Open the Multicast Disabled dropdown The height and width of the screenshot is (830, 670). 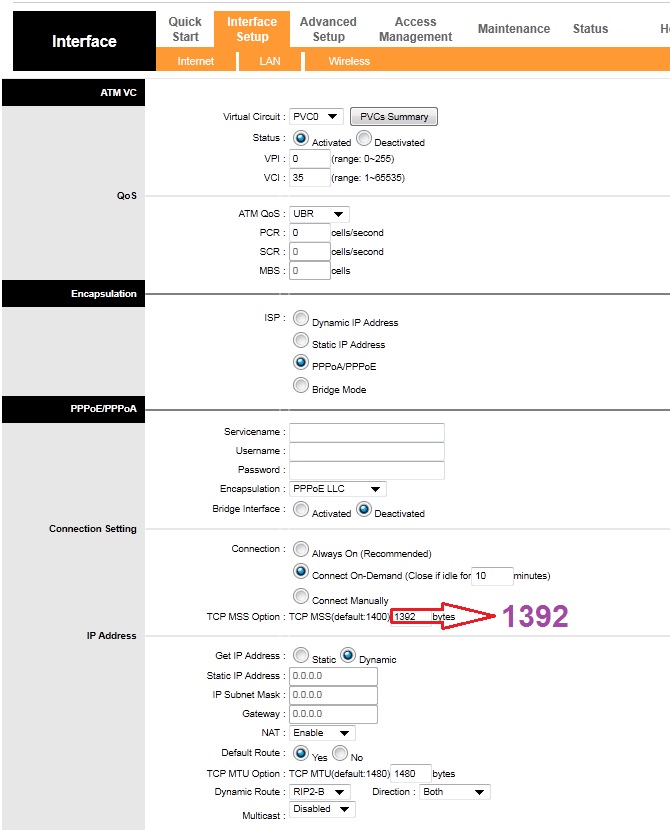pyautogui.click(x=322, y=809)
